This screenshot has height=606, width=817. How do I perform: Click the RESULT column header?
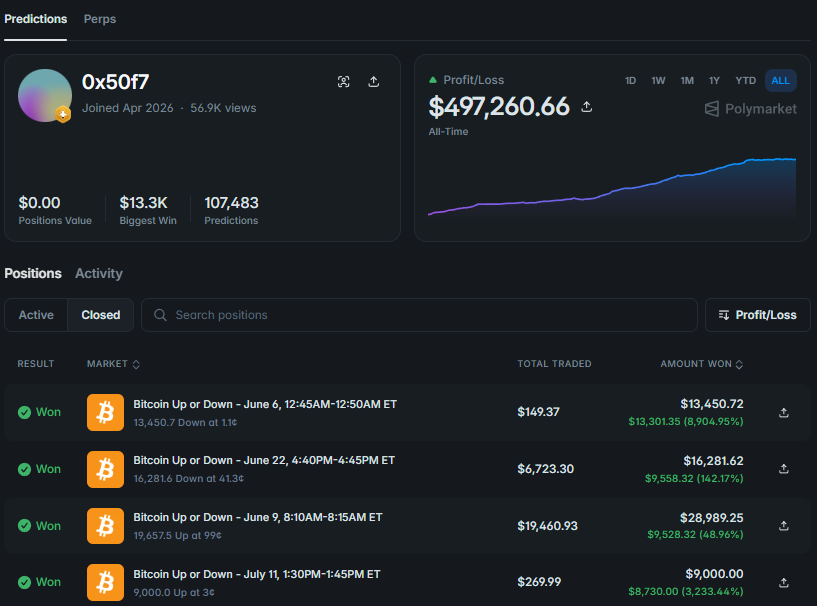35,364
